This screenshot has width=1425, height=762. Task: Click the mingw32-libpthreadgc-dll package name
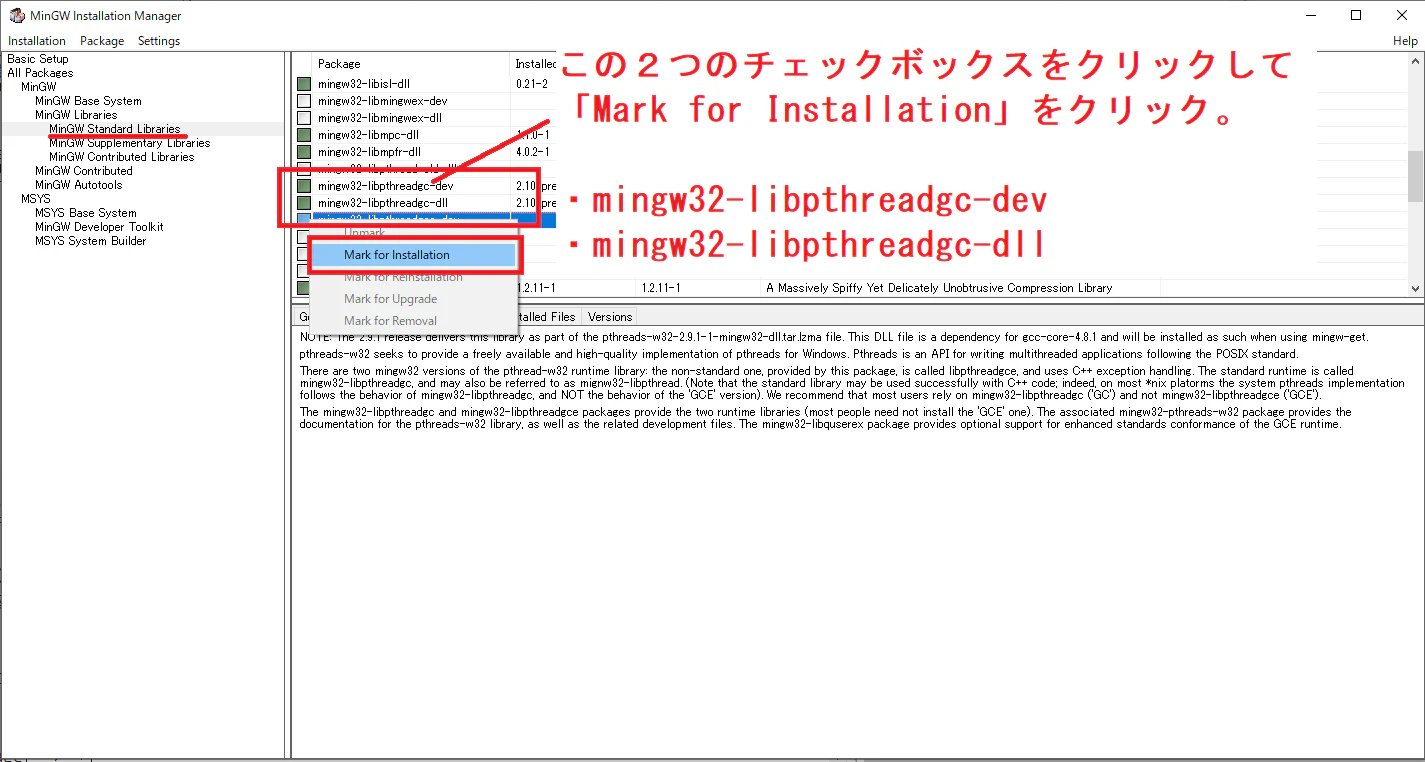coord(383,203)
